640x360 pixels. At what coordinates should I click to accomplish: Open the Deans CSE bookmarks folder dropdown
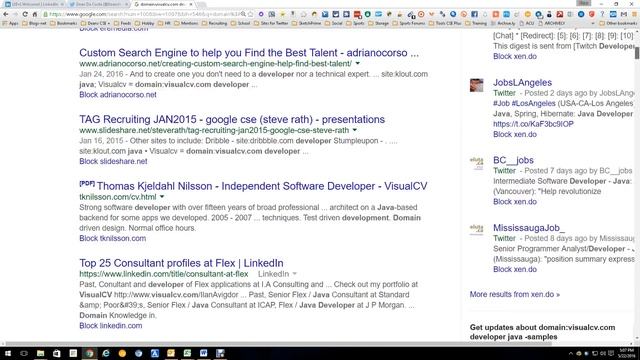click(96, 23)
